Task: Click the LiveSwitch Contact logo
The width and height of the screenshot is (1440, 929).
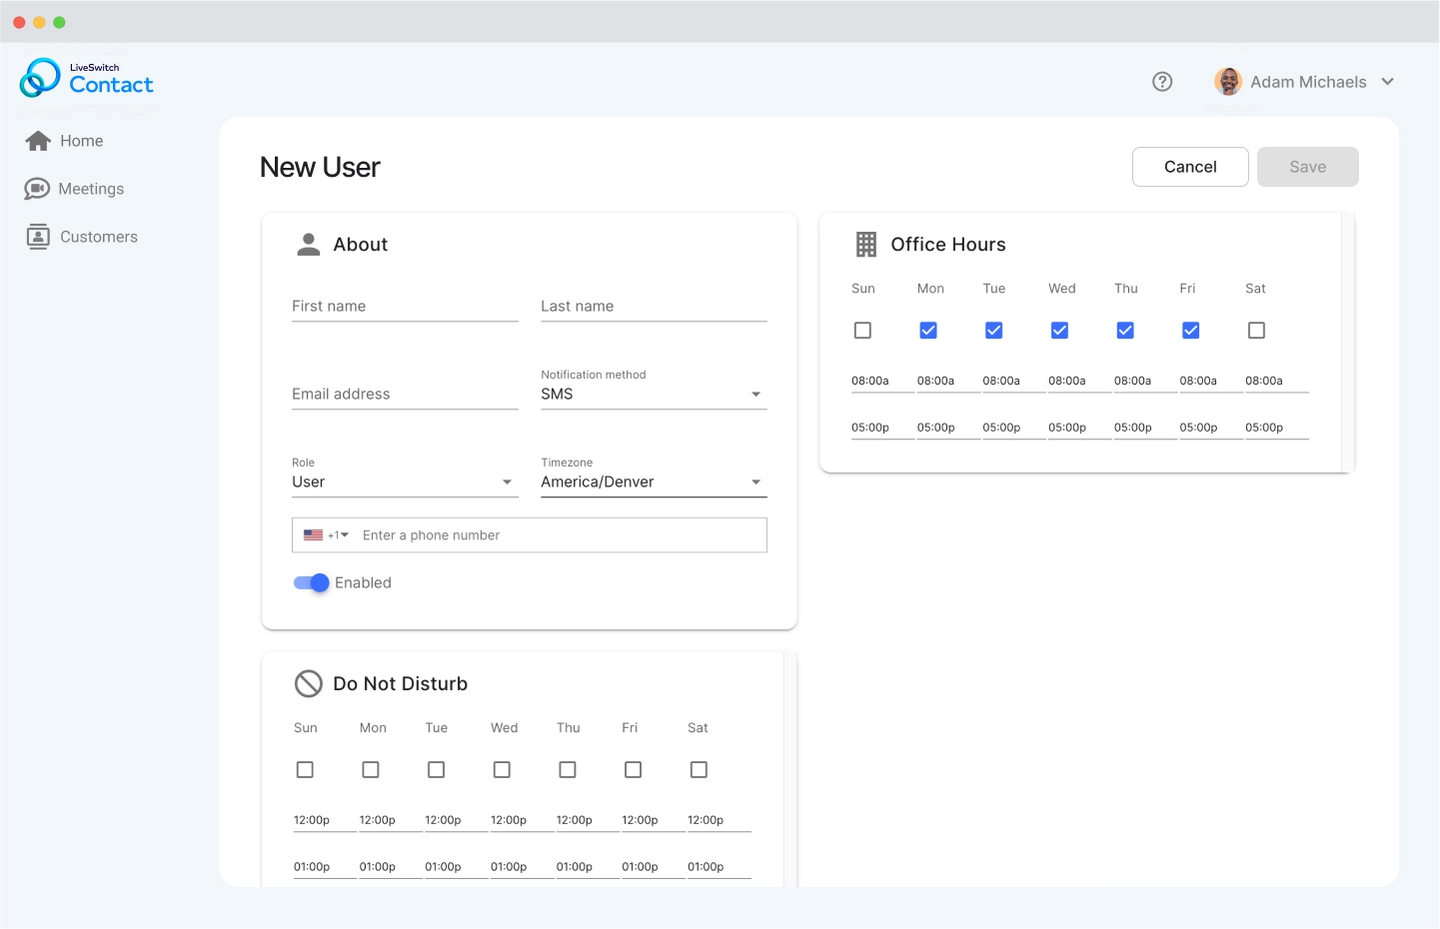Action: [x=87, y=78]
